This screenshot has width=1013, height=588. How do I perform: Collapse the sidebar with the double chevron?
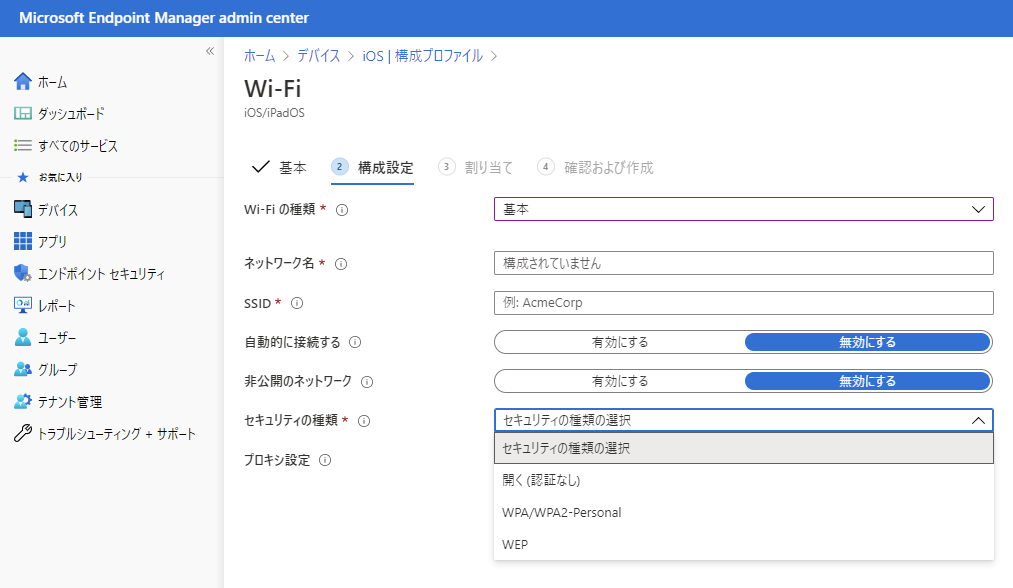pyautogui.click(x=210, y=51)
